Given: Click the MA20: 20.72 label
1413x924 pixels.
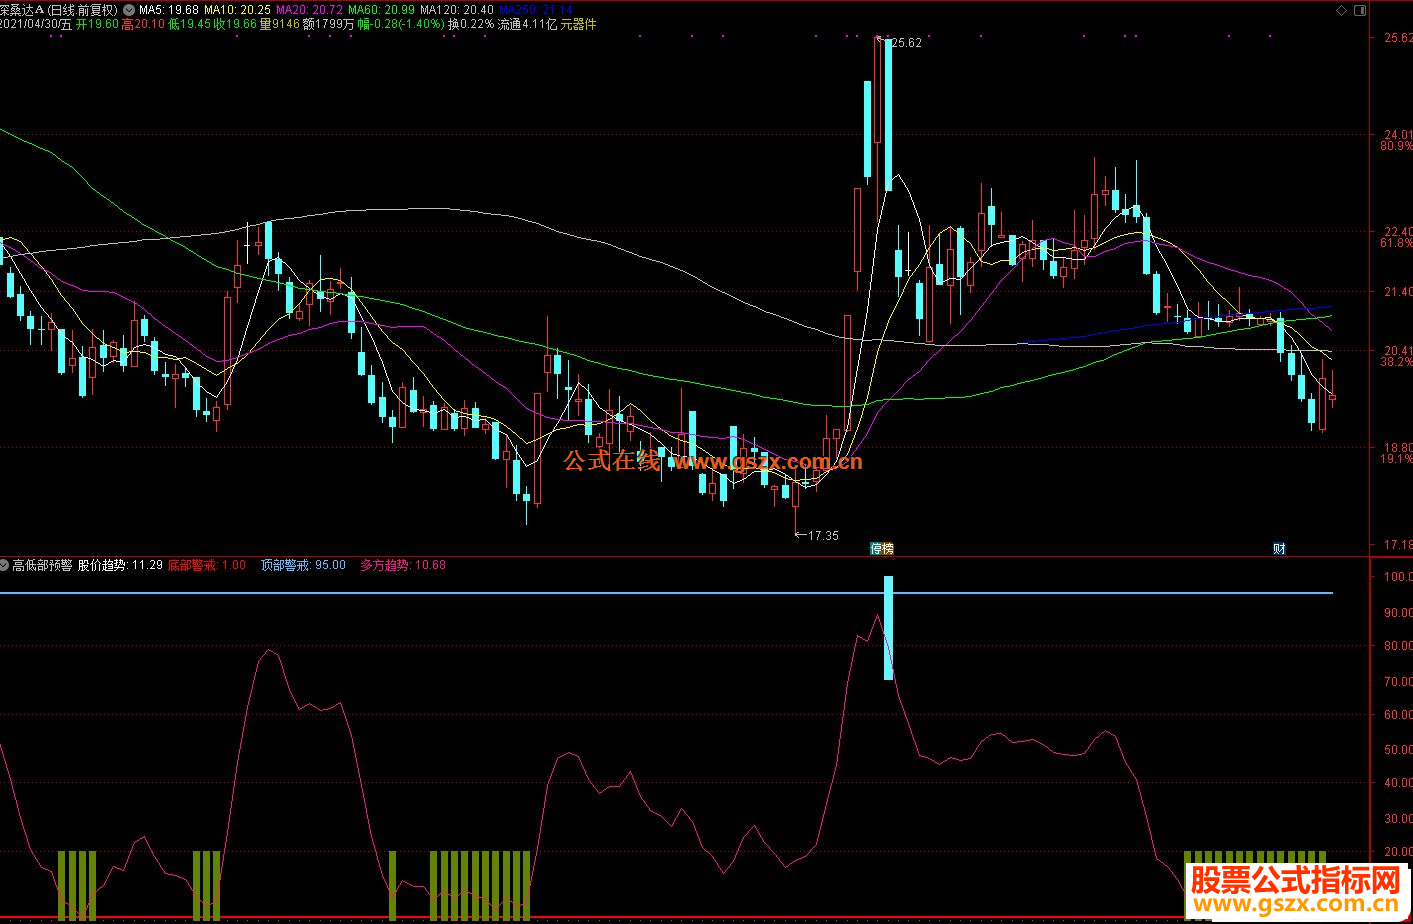Looking at the screenshot, I should [x=309, y=10].
